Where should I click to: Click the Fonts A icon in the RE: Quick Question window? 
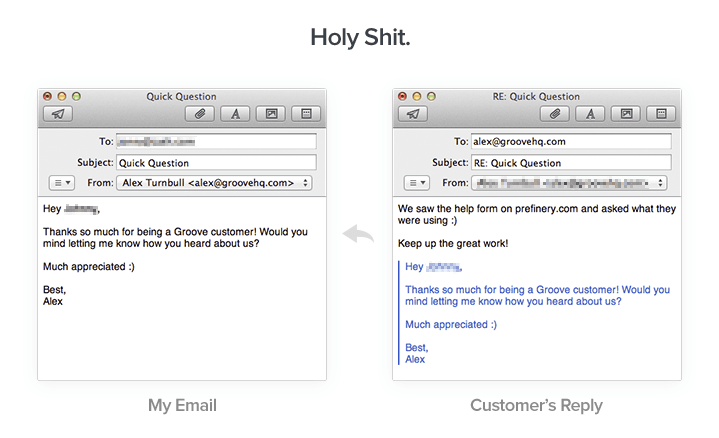590,114
